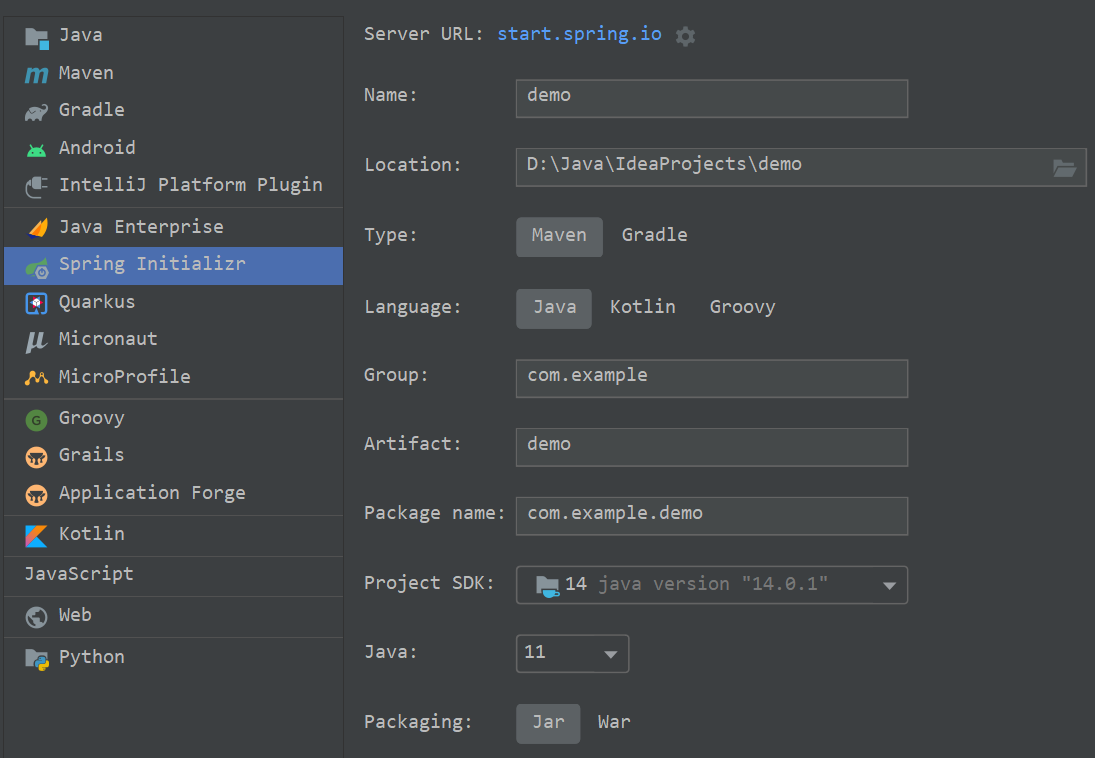Click the Name input field
Image resolution: width=1095 pixels, height=758 pixels.
(x=712, y=99)
